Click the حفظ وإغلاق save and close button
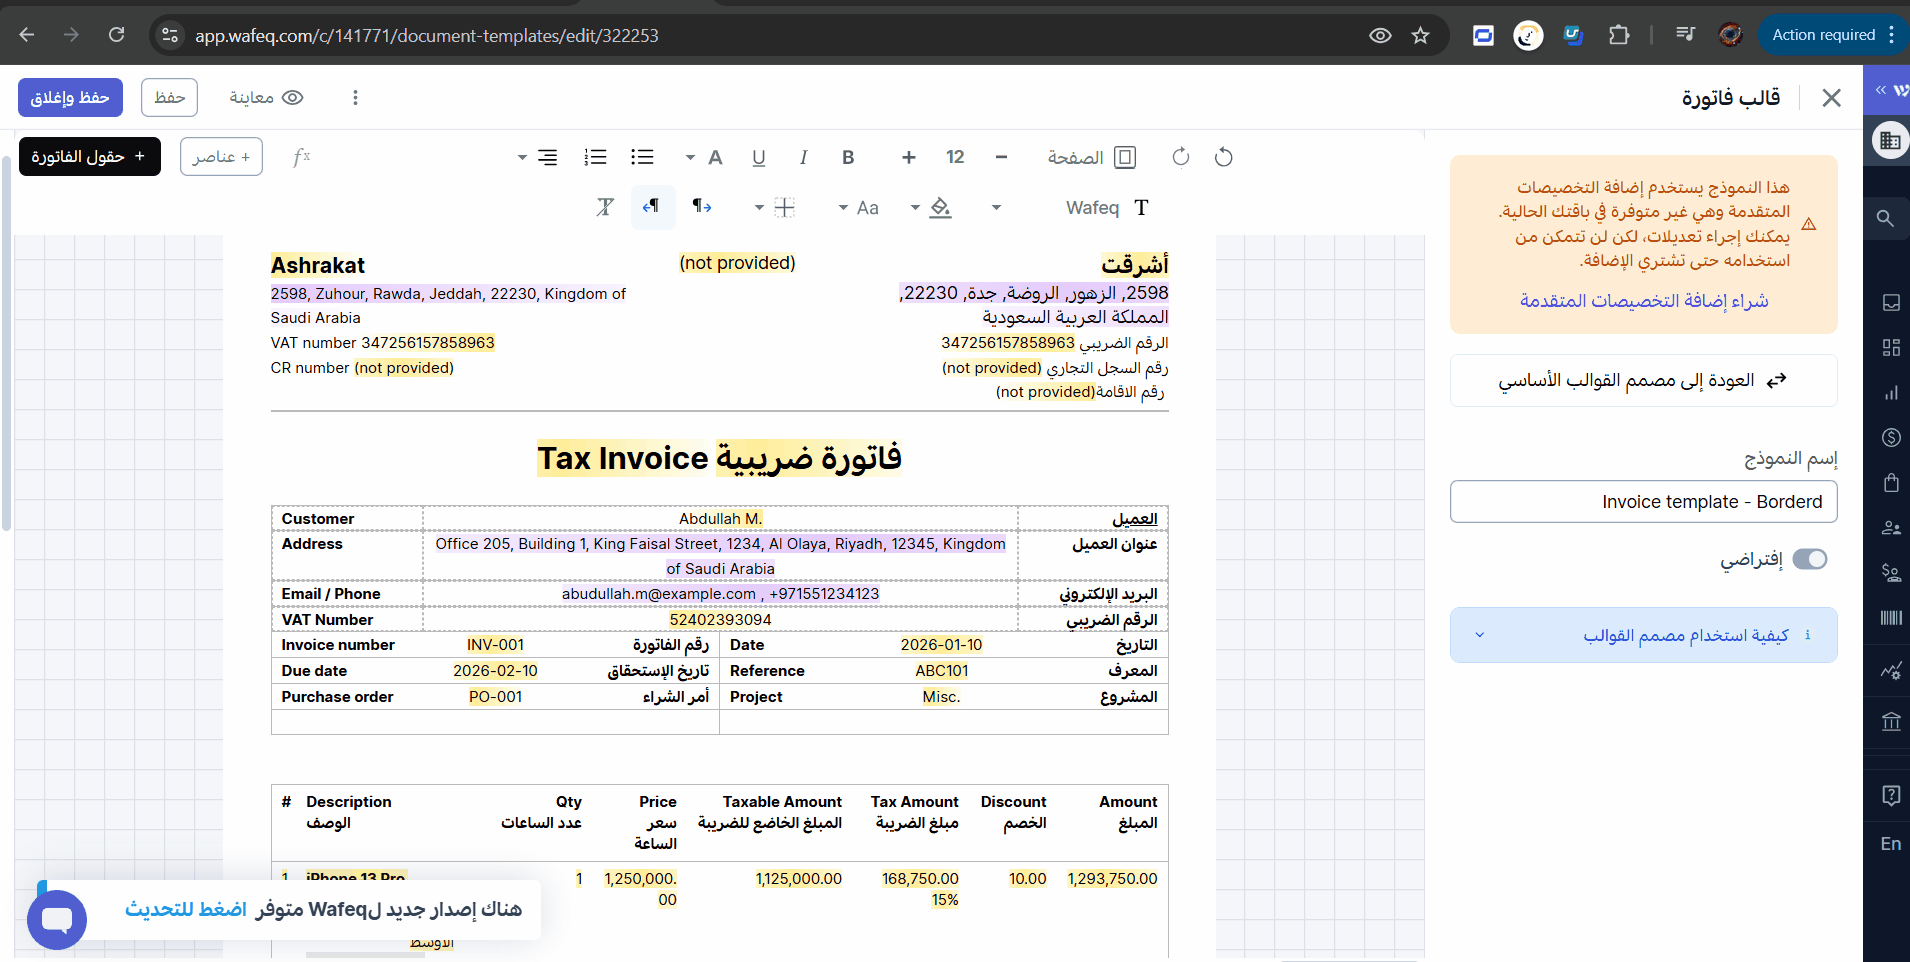 (70, 97)
